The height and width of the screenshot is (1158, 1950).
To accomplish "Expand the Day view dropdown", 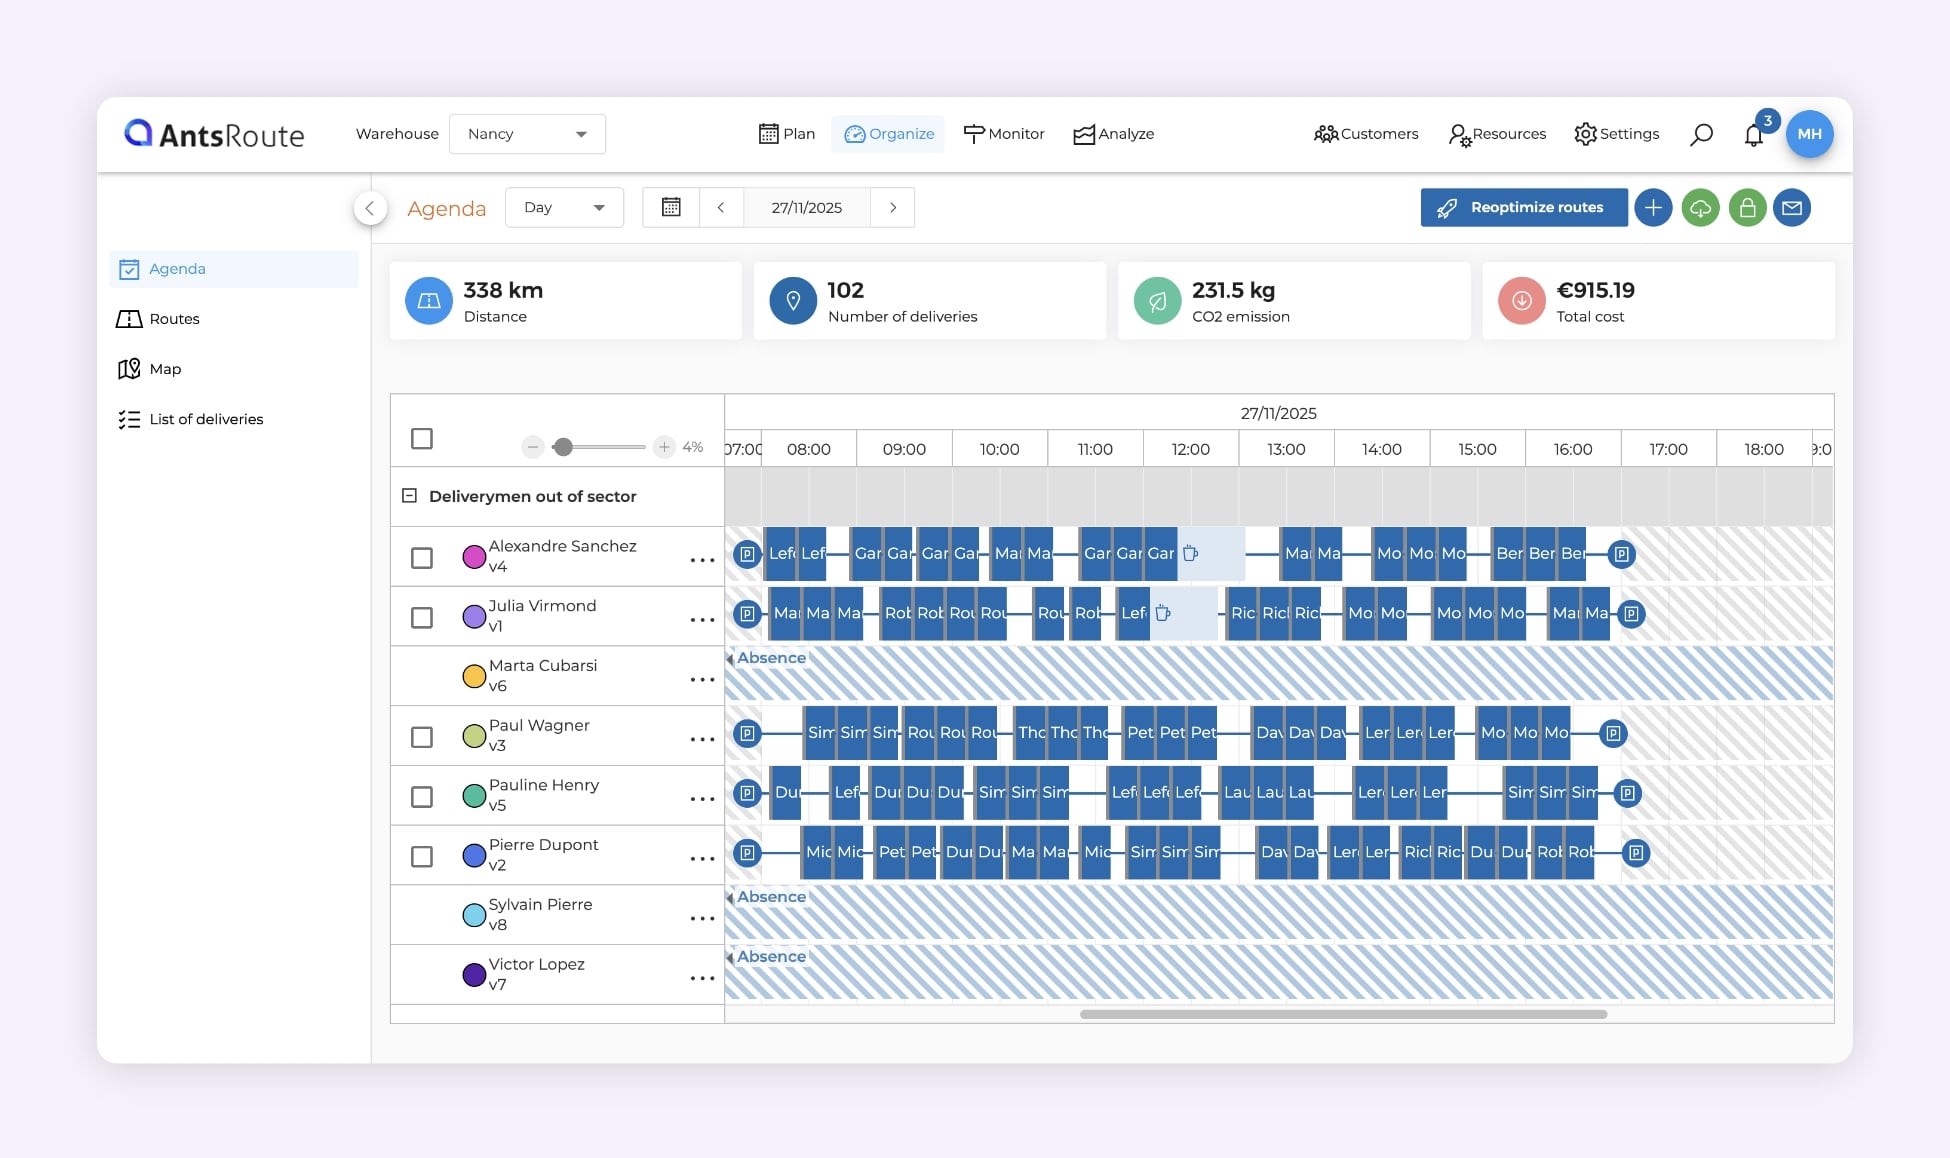I will (x=564, y=207).
